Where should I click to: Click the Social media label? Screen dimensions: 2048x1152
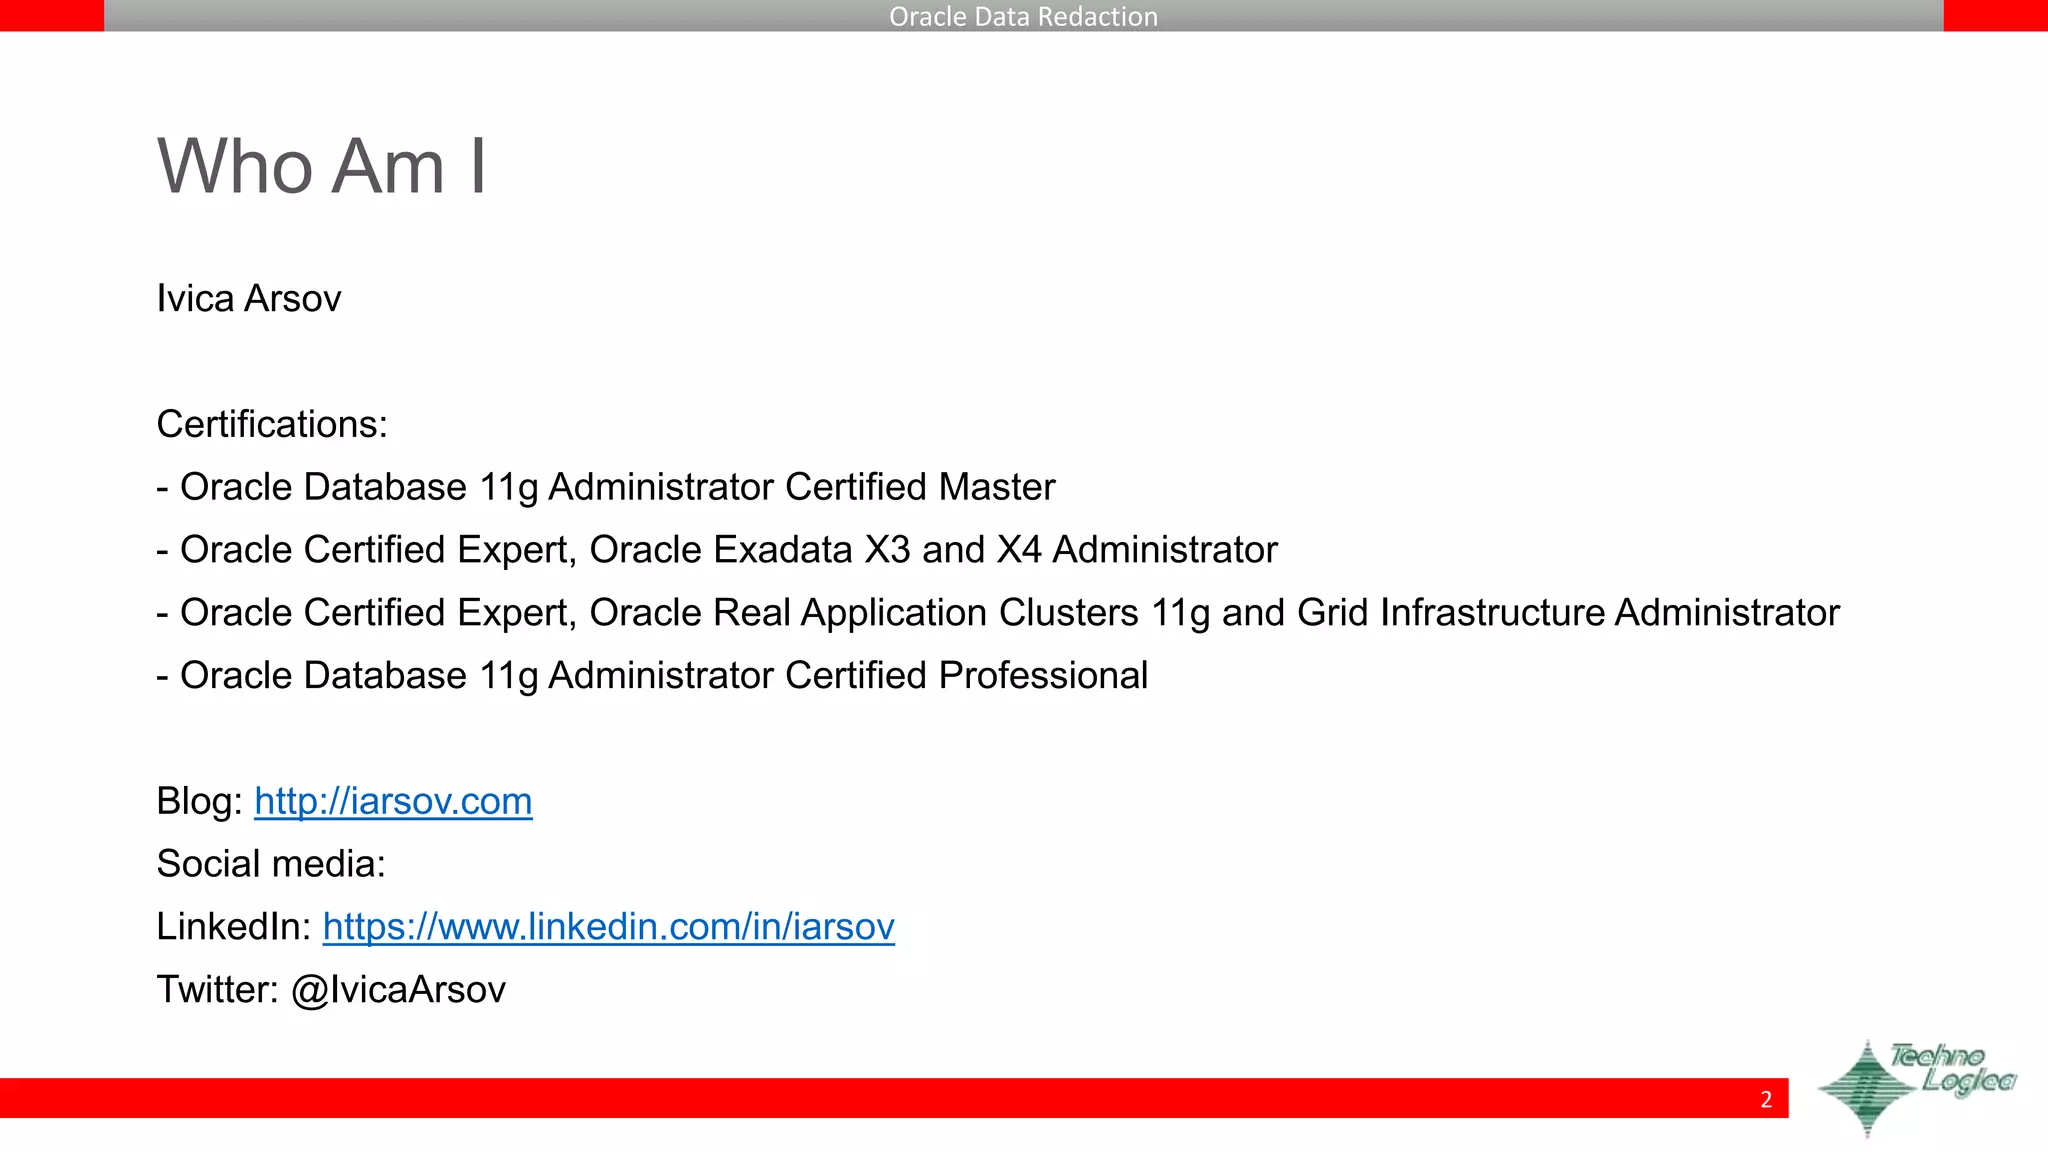(271, 864)
